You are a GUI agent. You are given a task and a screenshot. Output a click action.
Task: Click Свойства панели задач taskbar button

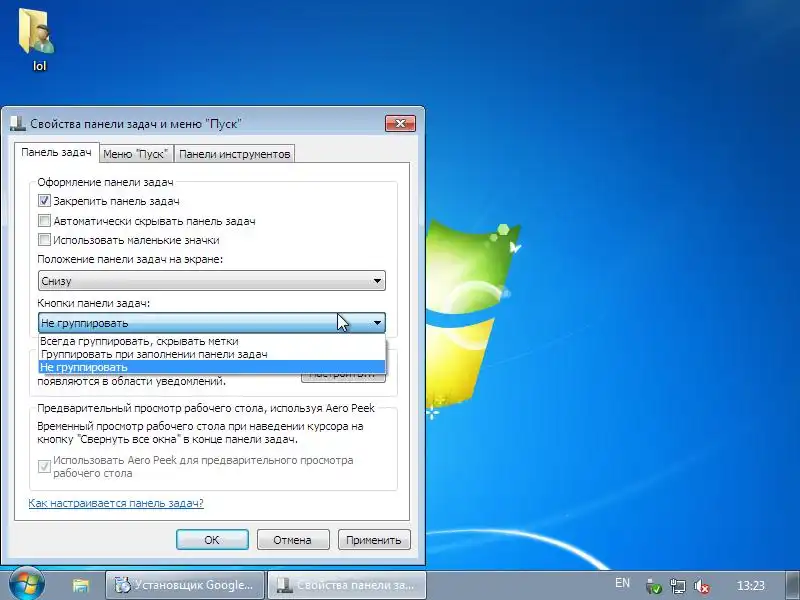pyautogui.click(x=347, y=585)
